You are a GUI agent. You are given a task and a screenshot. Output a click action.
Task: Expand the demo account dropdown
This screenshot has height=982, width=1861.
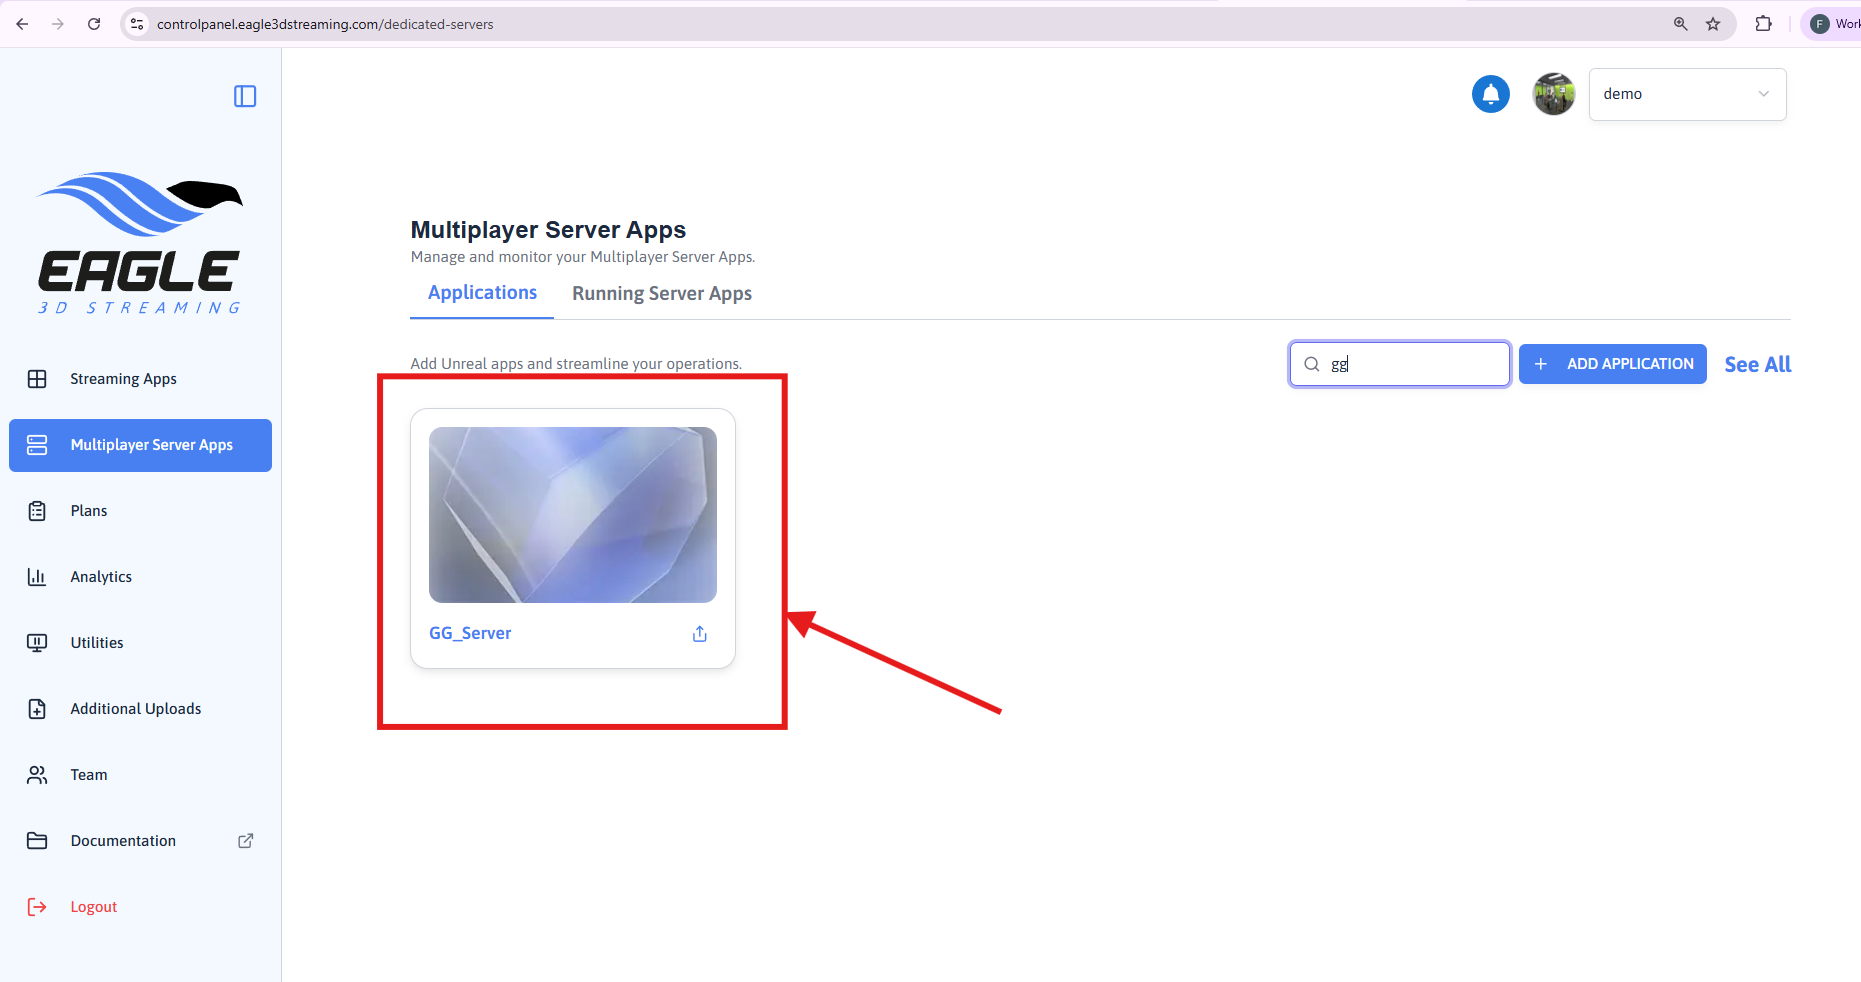(1686, 94)
